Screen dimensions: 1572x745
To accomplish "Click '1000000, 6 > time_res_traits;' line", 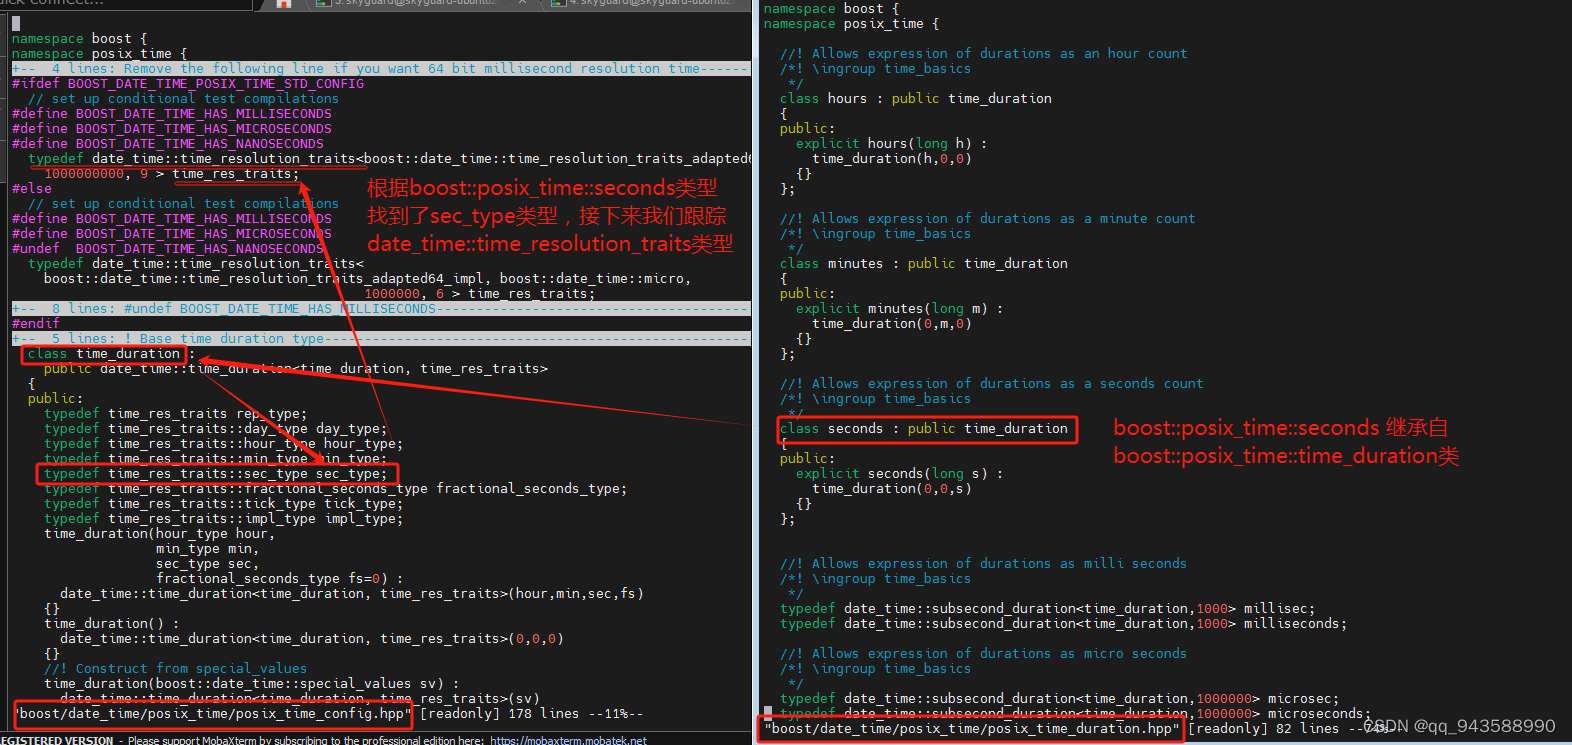I will click(480, 293).
